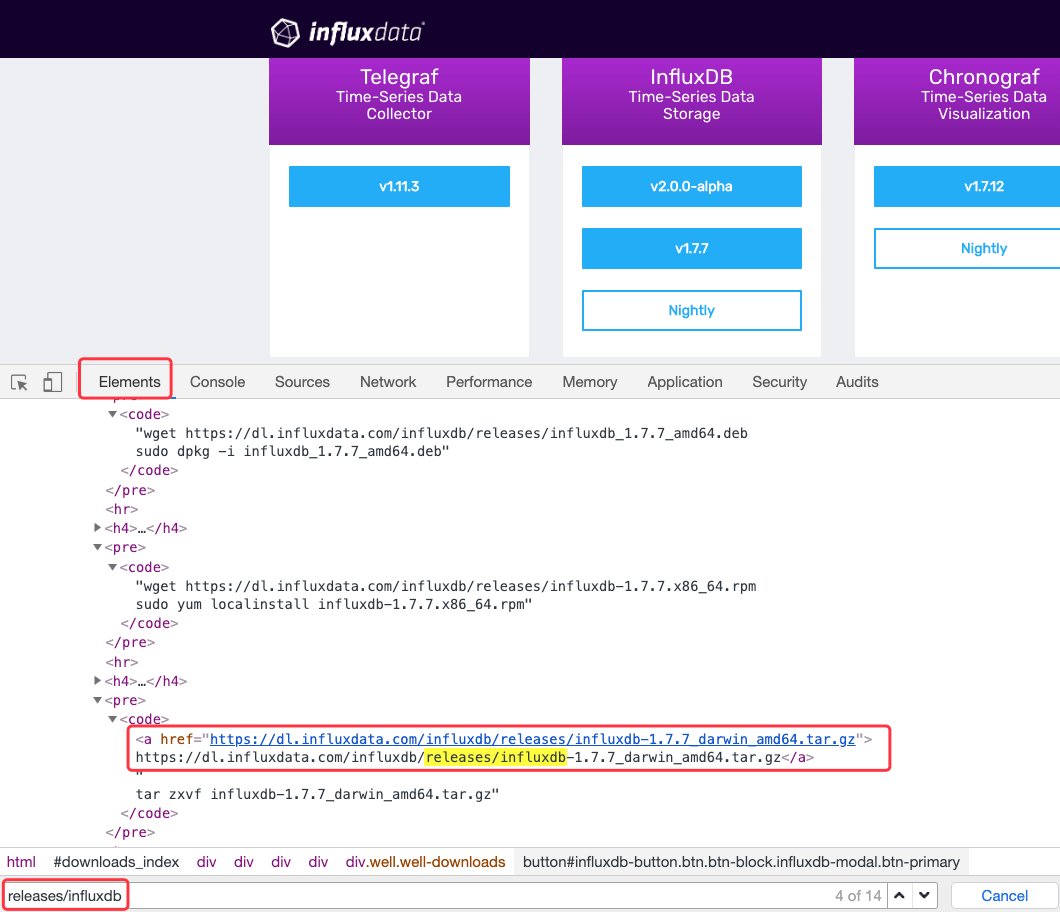Select the sudo yum localinstall line
Image resolution: width=1060 pixels, height=912 pixels.
pyautogui.click(x=334, y=604)
